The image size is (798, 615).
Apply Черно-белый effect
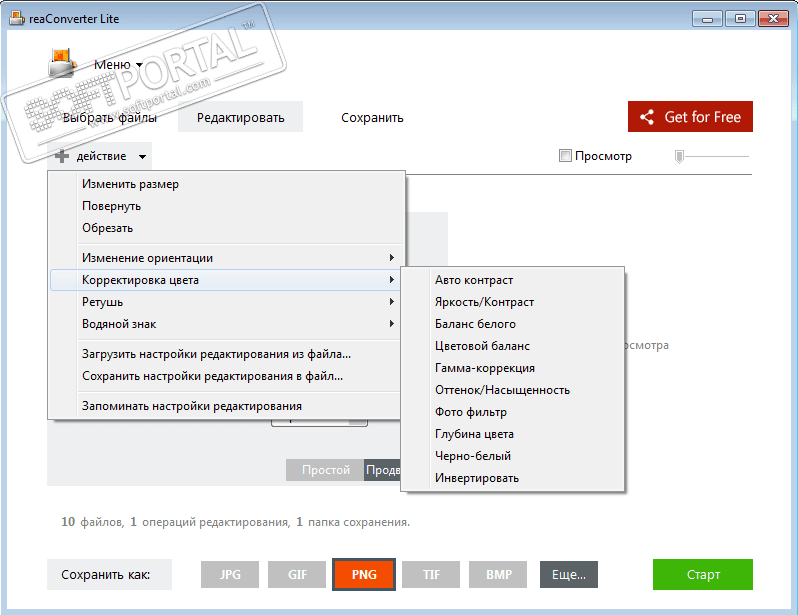512,456
